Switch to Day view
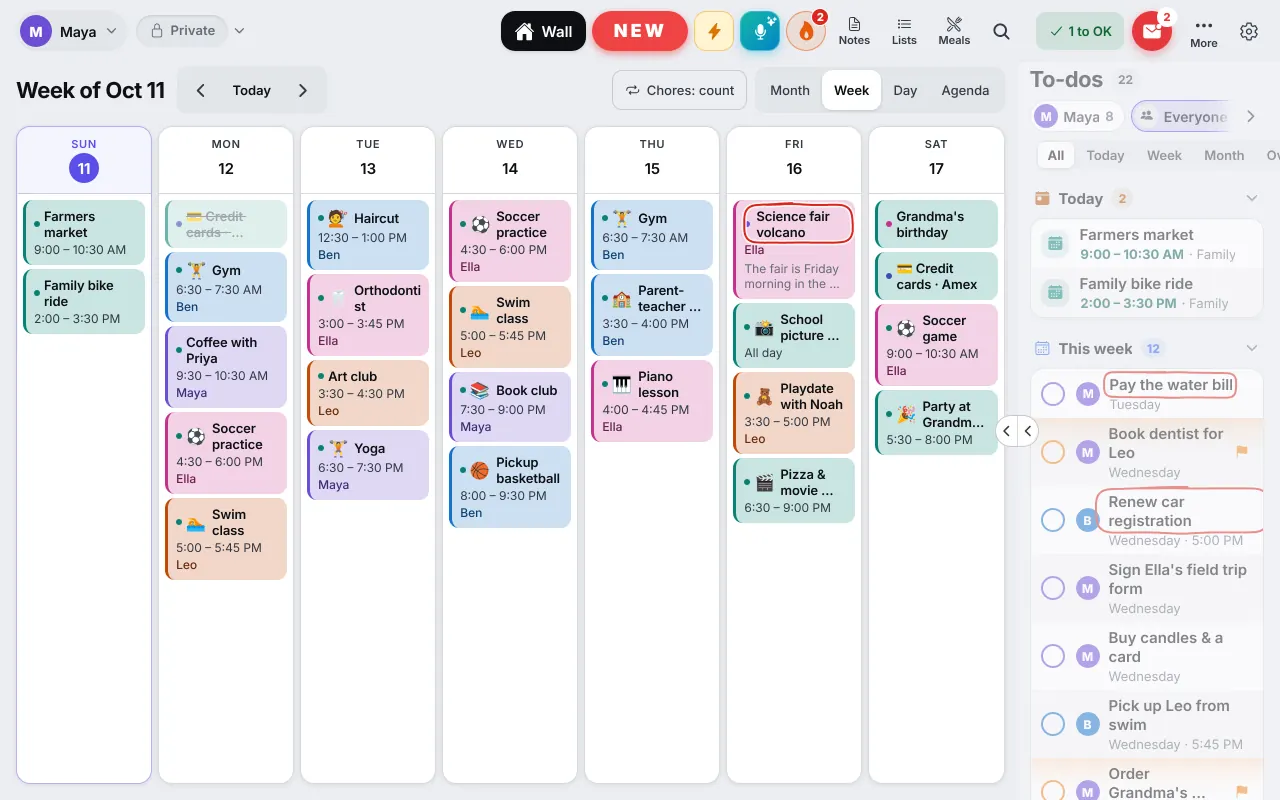 [905, 90]
